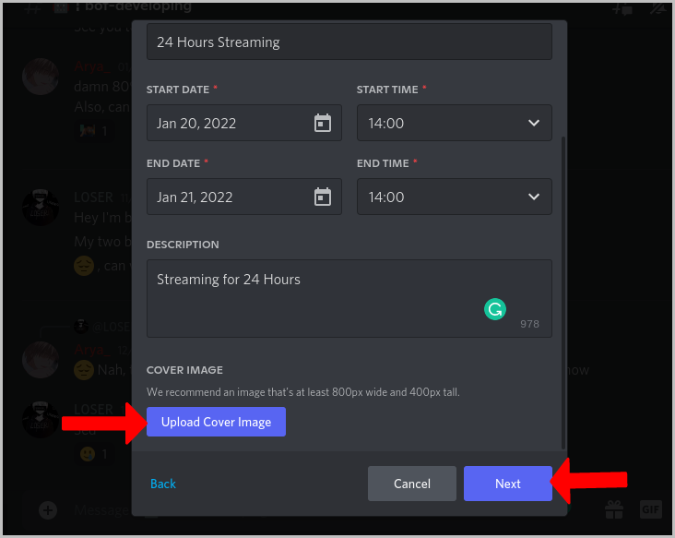Click the Start Date field Jan 20, 2022
The image size is (675, 538).
244,123
